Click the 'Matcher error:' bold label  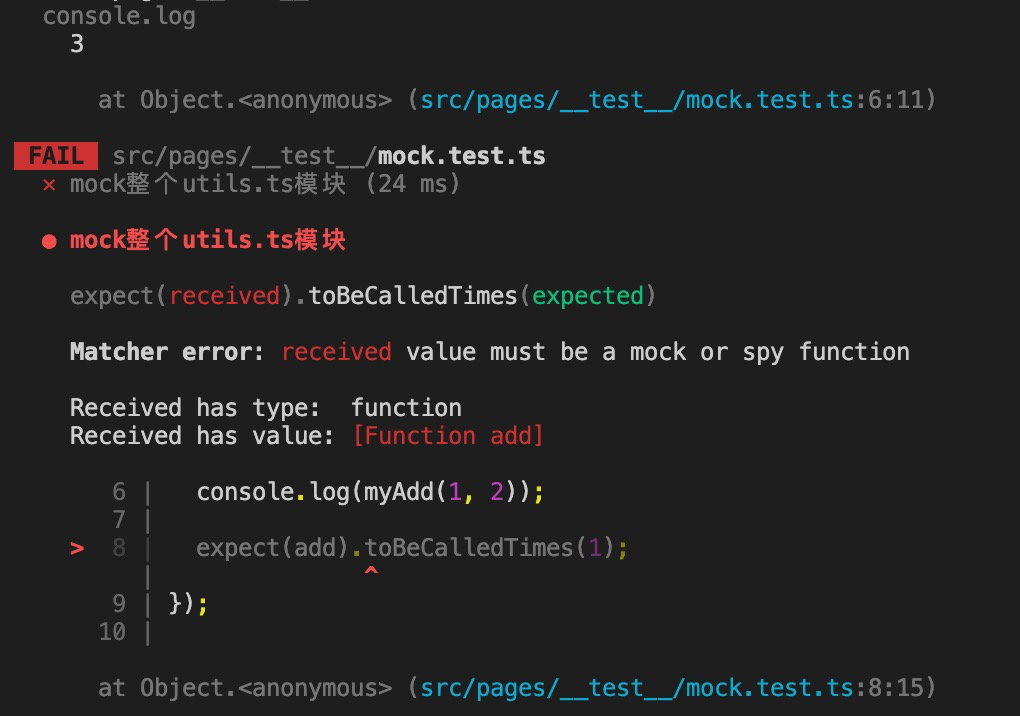click(x=167, y=352)
